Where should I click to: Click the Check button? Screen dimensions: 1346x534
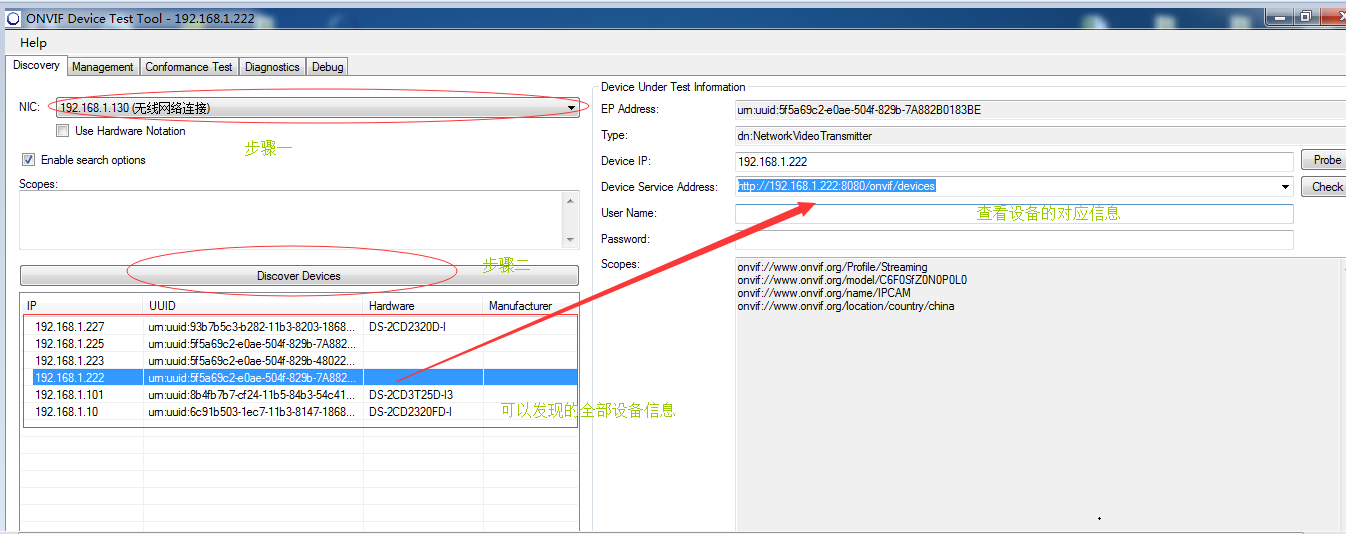1326,187
